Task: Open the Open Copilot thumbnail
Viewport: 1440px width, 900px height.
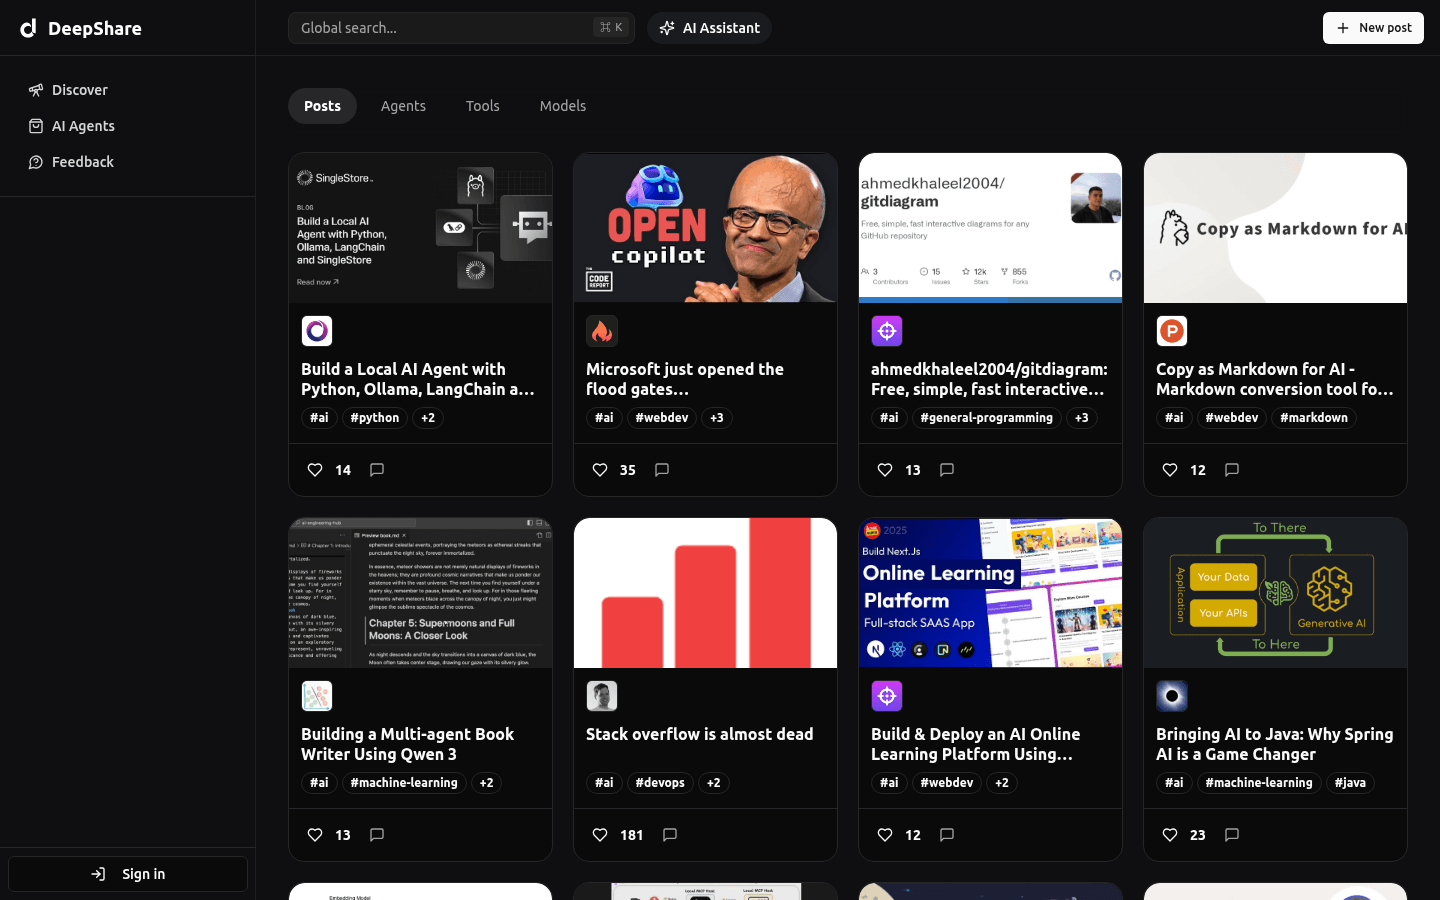Action: [705, 228]
